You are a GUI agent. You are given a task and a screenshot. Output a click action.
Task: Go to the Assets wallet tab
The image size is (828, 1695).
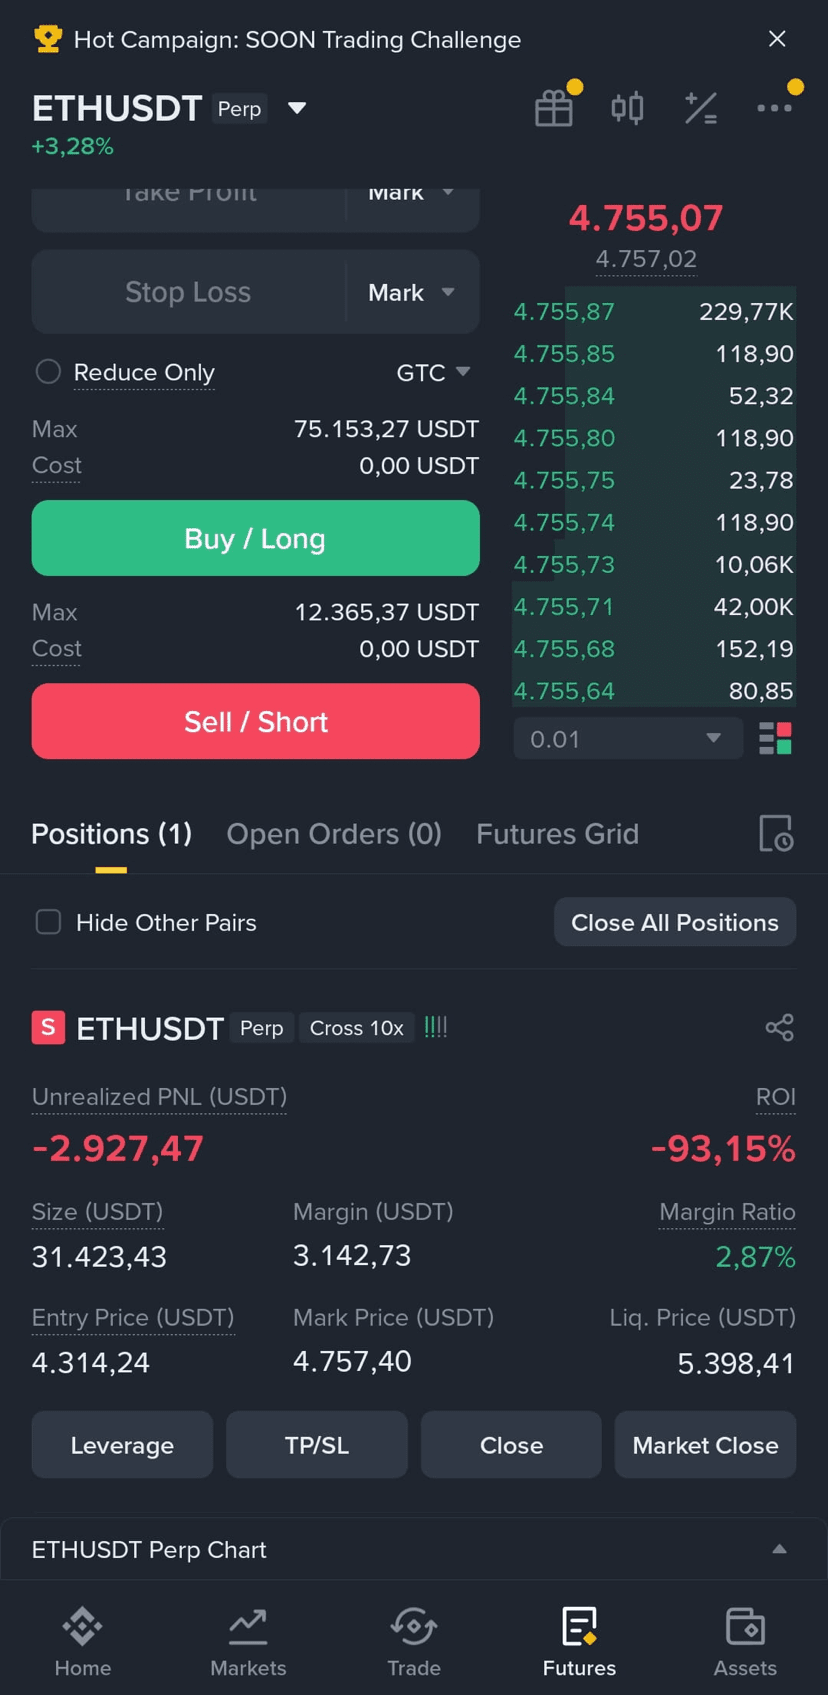click(745, 1642)
